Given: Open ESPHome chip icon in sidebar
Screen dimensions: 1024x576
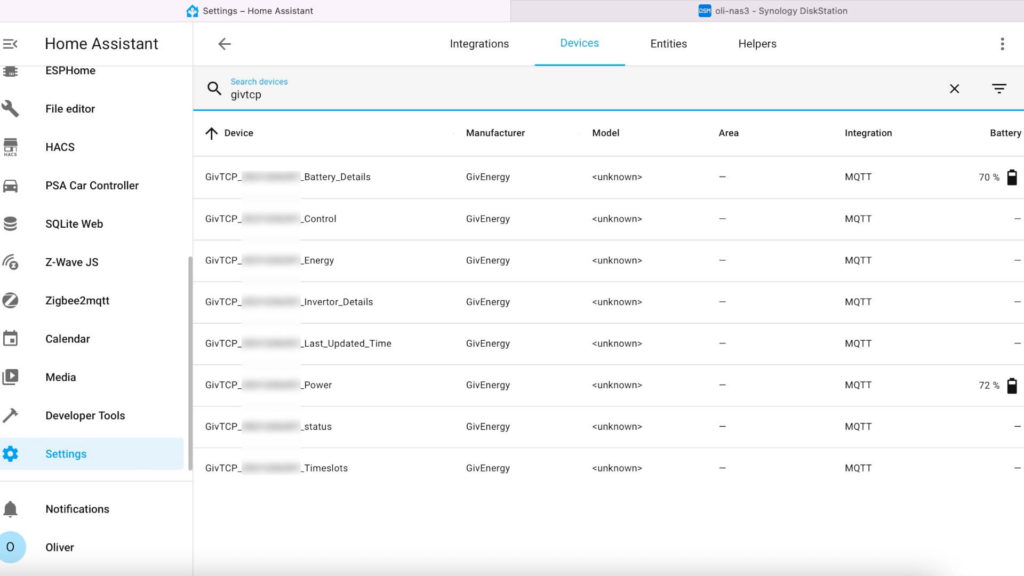Looking at the screenshot, I should point(10,71).
